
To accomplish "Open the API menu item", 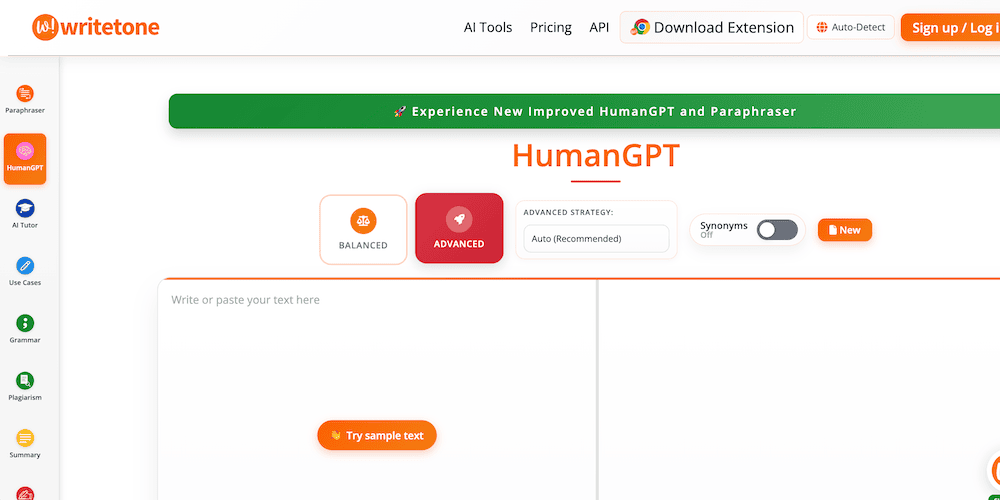I will (x=599, y=27).
